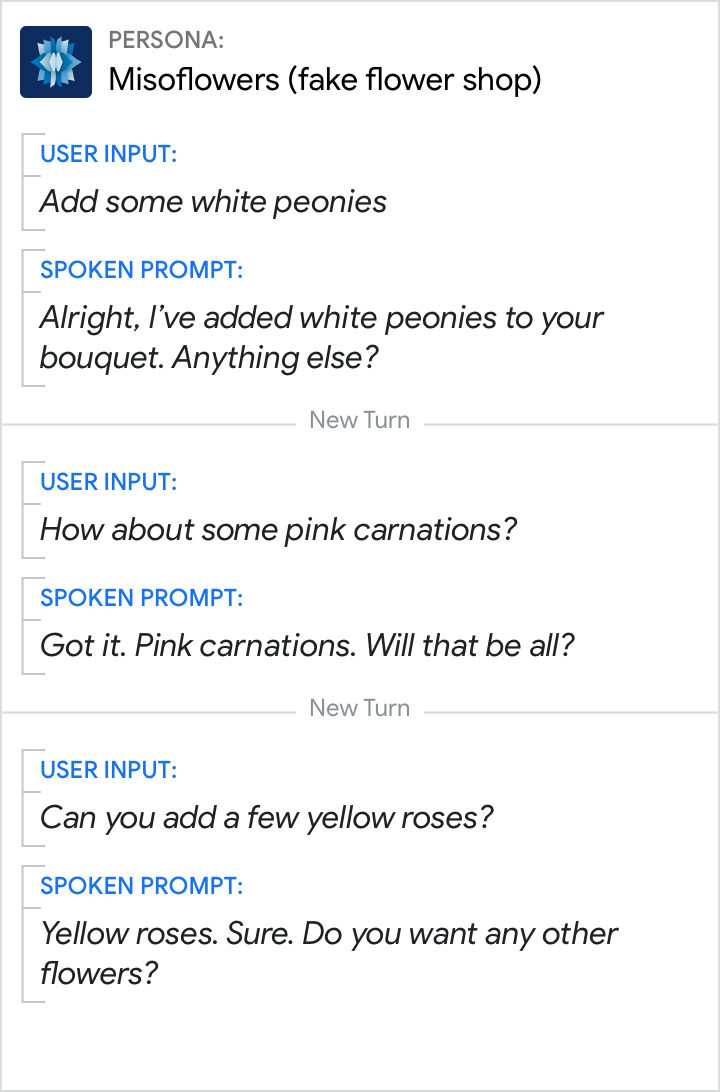Select 'How about some pink carnations?' text
The image size is (720, 1092).
click(278, 529)
